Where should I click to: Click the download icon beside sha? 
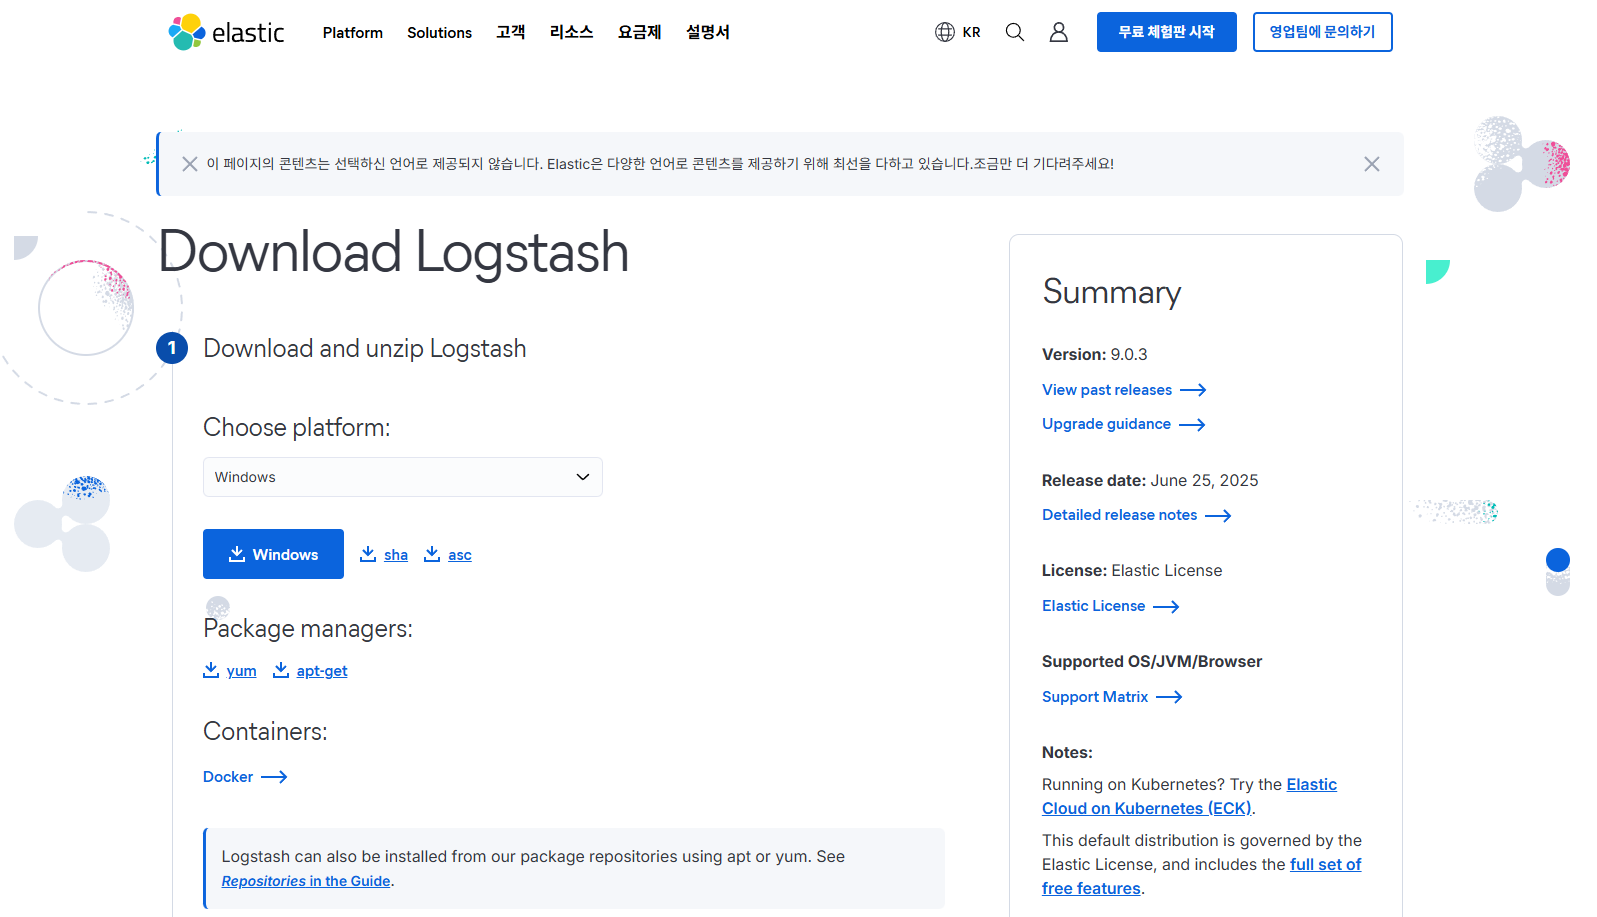(x=368, y=554)
